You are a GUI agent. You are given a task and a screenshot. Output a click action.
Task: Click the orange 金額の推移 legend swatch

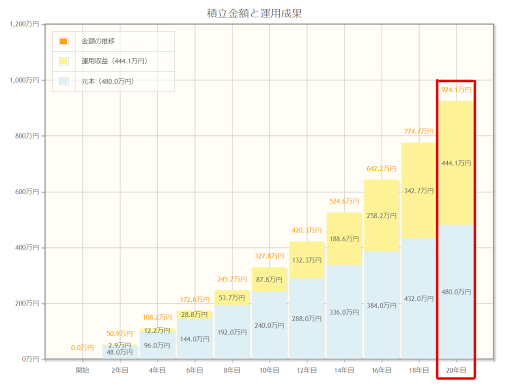[63, 41]
